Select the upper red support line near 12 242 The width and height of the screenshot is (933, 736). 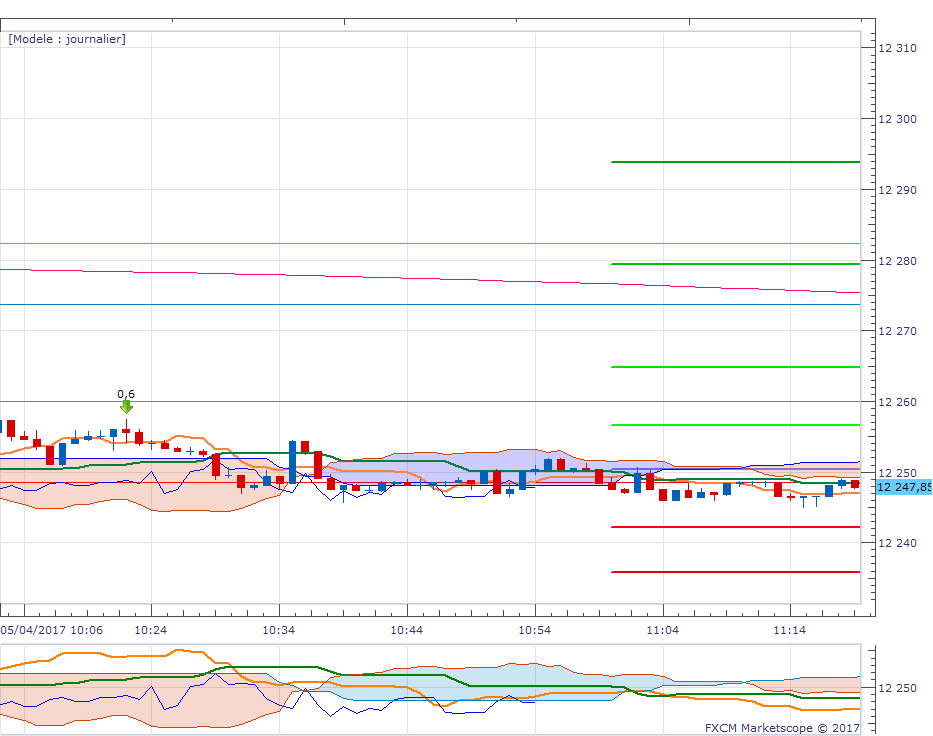click(x=735, y=527)
